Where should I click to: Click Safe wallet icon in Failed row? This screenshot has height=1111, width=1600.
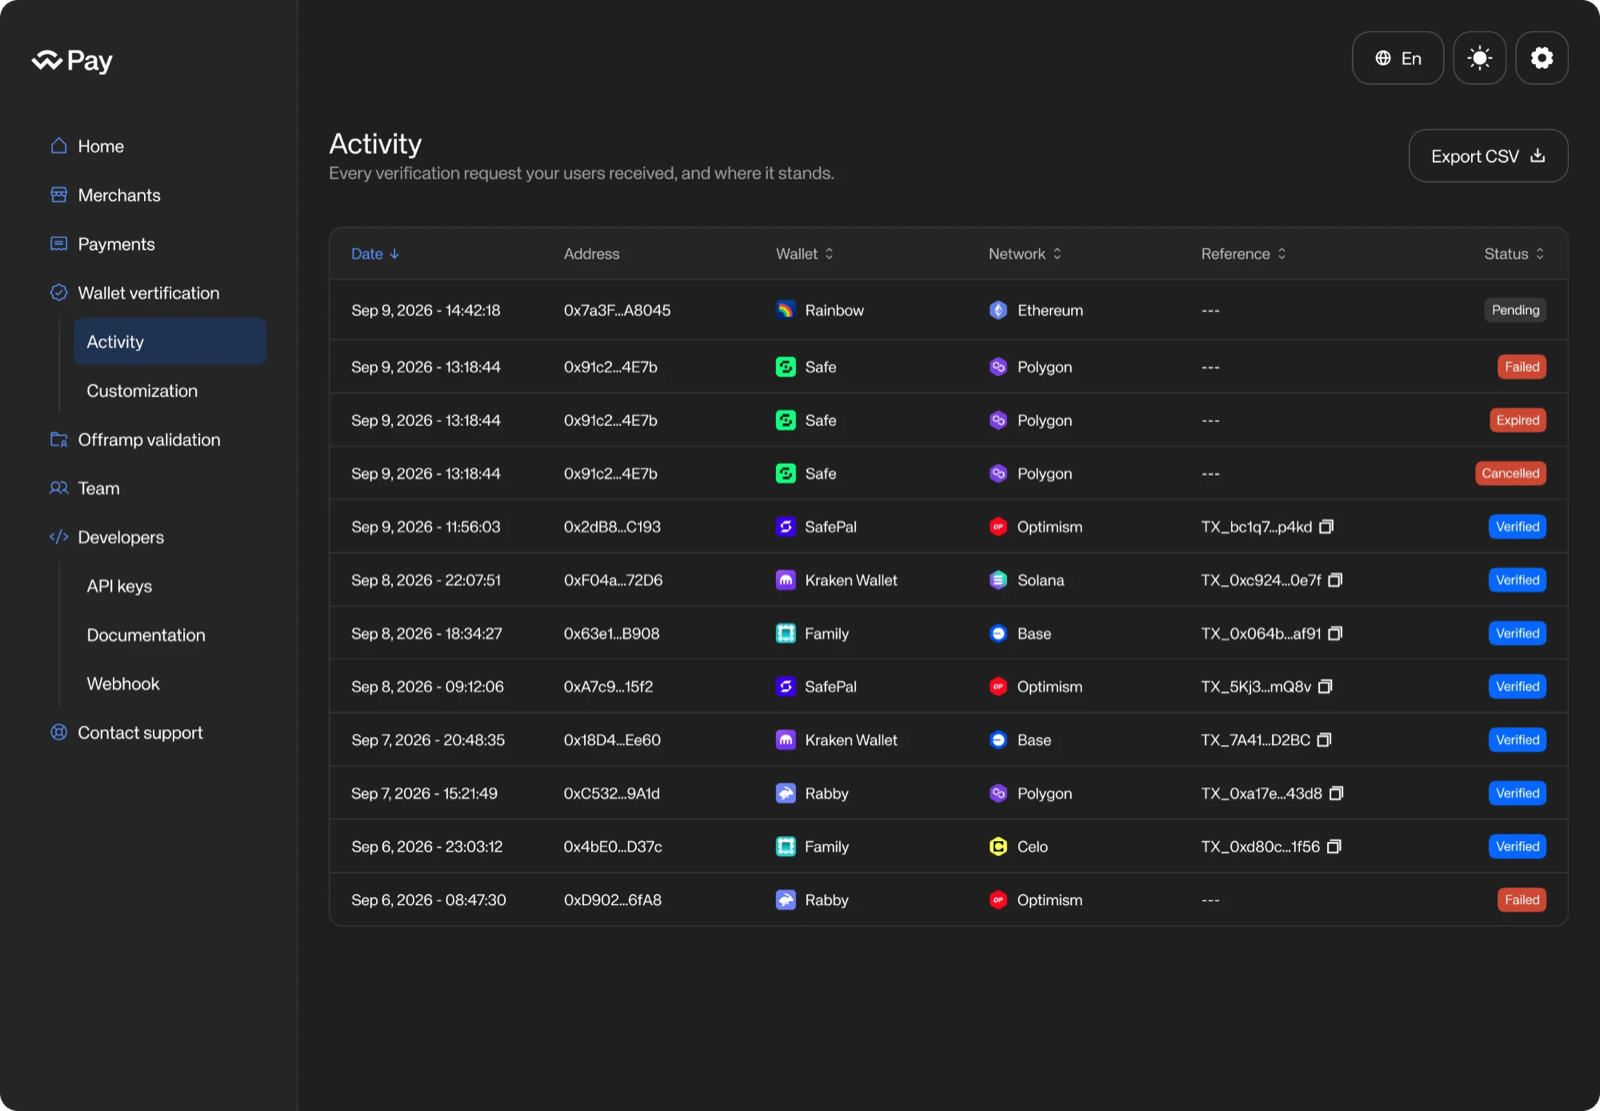tap(786, 367)
